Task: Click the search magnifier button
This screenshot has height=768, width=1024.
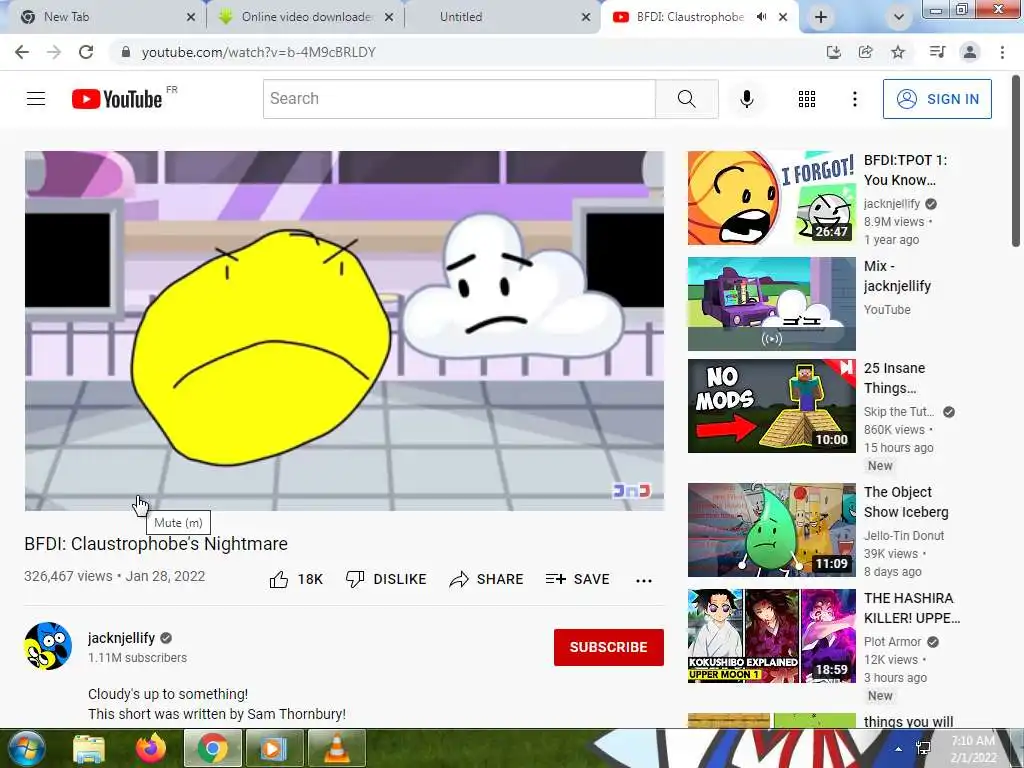Action: [686, 99]
